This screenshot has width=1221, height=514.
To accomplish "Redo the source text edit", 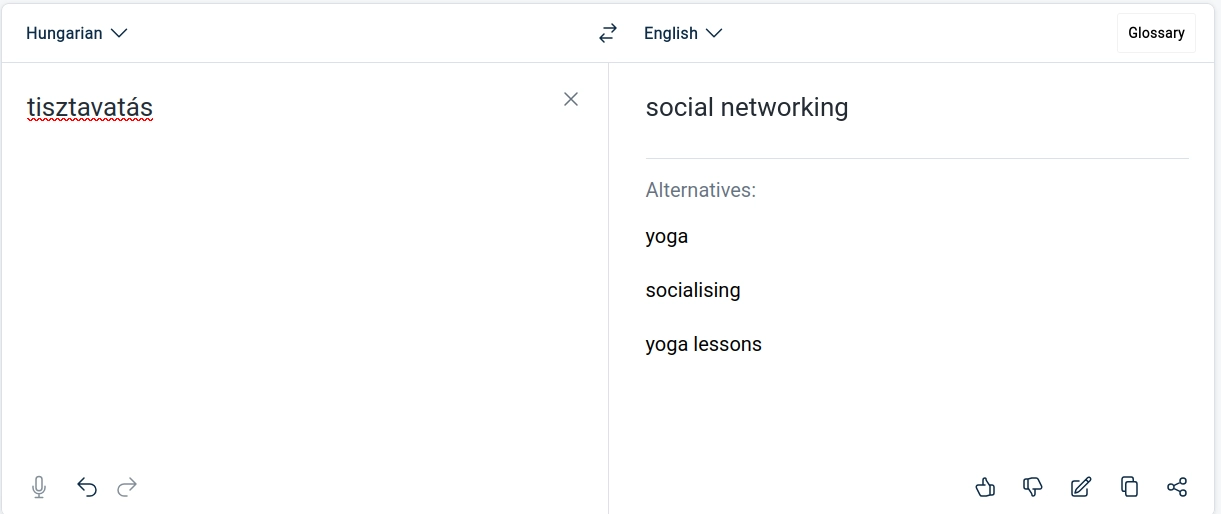I will [x=127, y=487].
